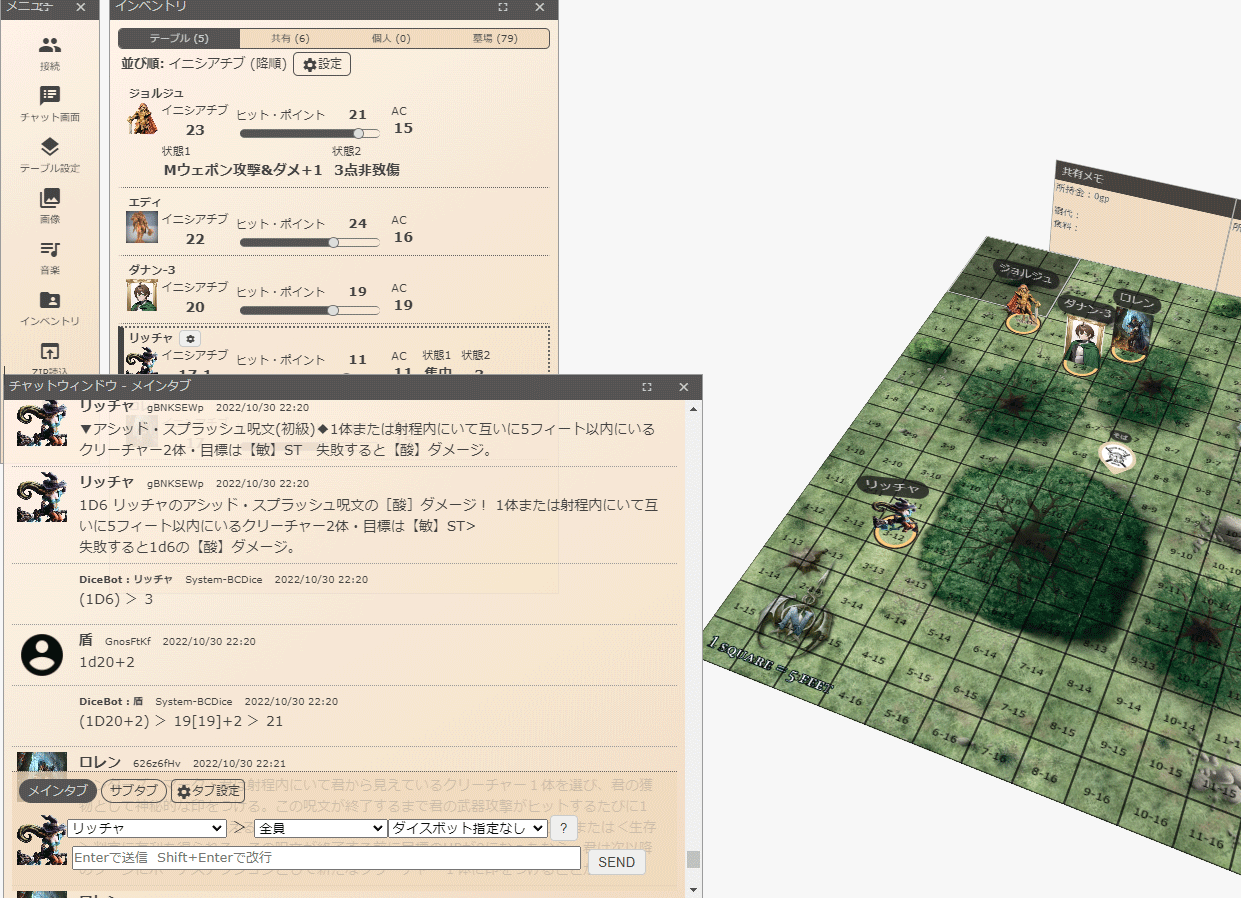Open テーブル設定 layers icon

coord(50,147)
